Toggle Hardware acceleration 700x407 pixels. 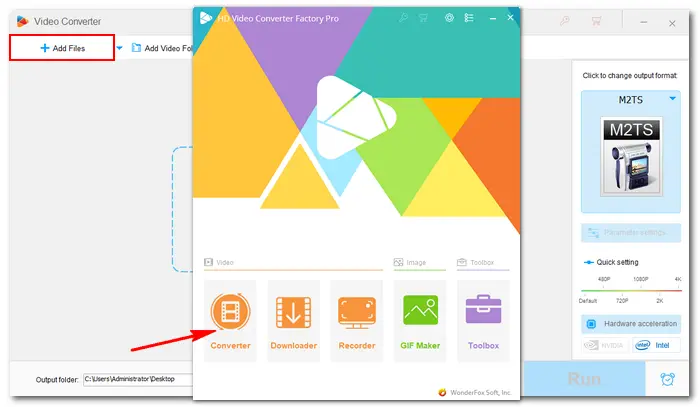[x=631, y=324]
